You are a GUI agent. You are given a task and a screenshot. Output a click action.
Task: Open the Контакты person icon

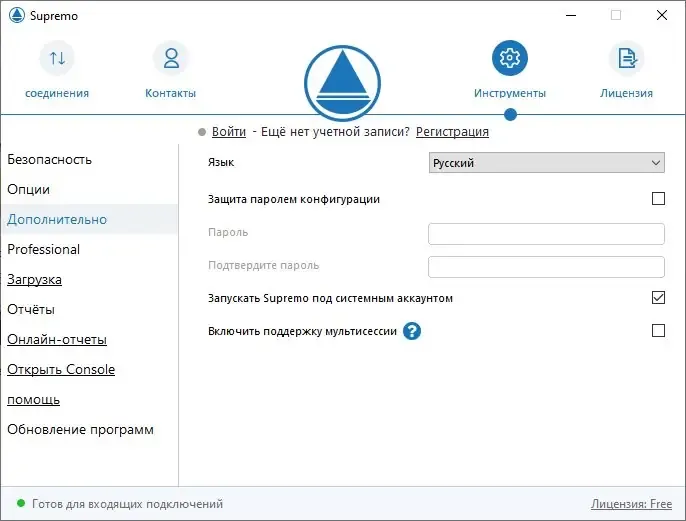point(171,58)
